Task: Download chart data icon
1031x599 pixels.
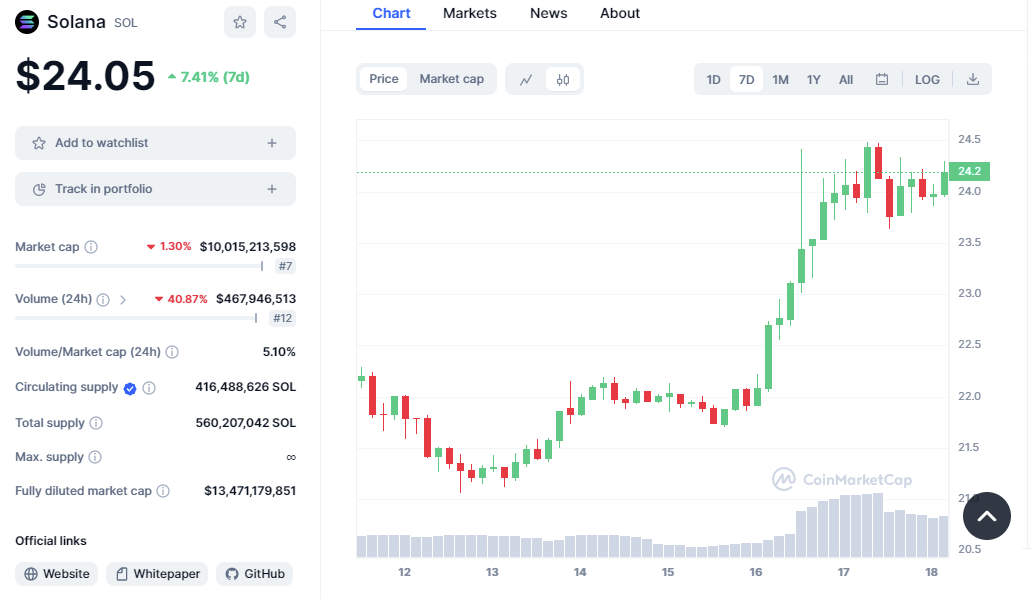Action: tap(973, 80)
